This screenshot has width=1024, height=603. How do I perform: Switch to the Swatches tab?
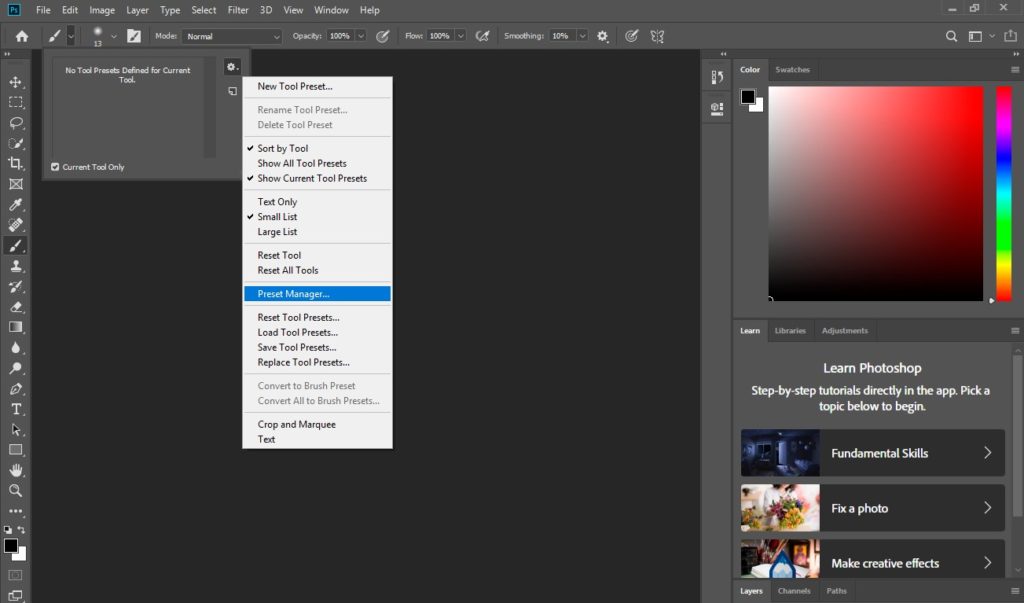[792, 70]
